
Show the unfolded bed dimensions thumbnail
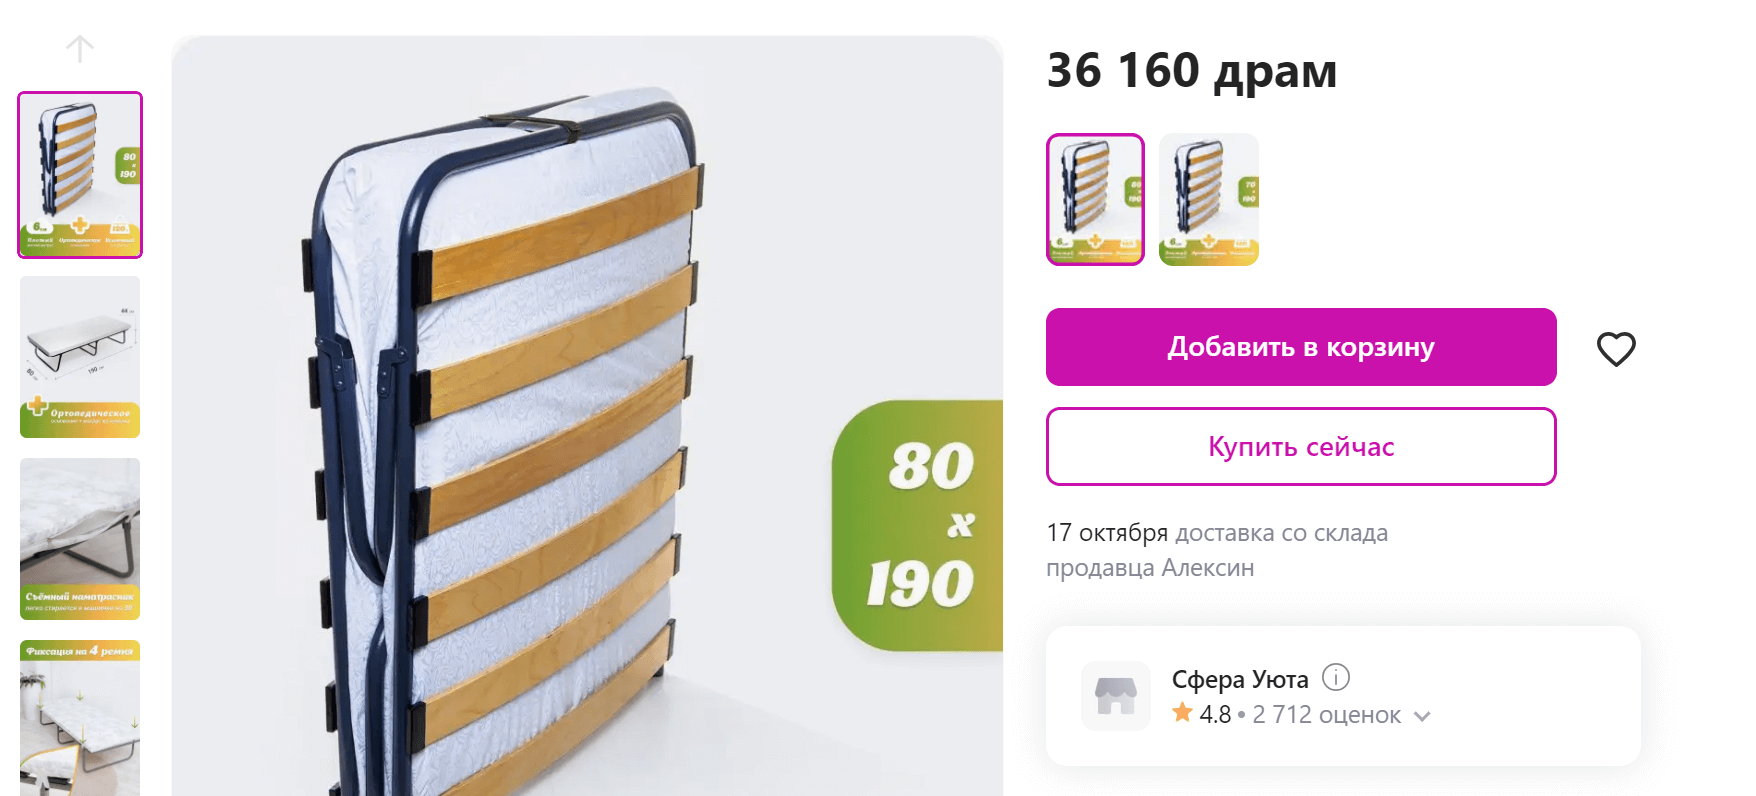[80, 357]
